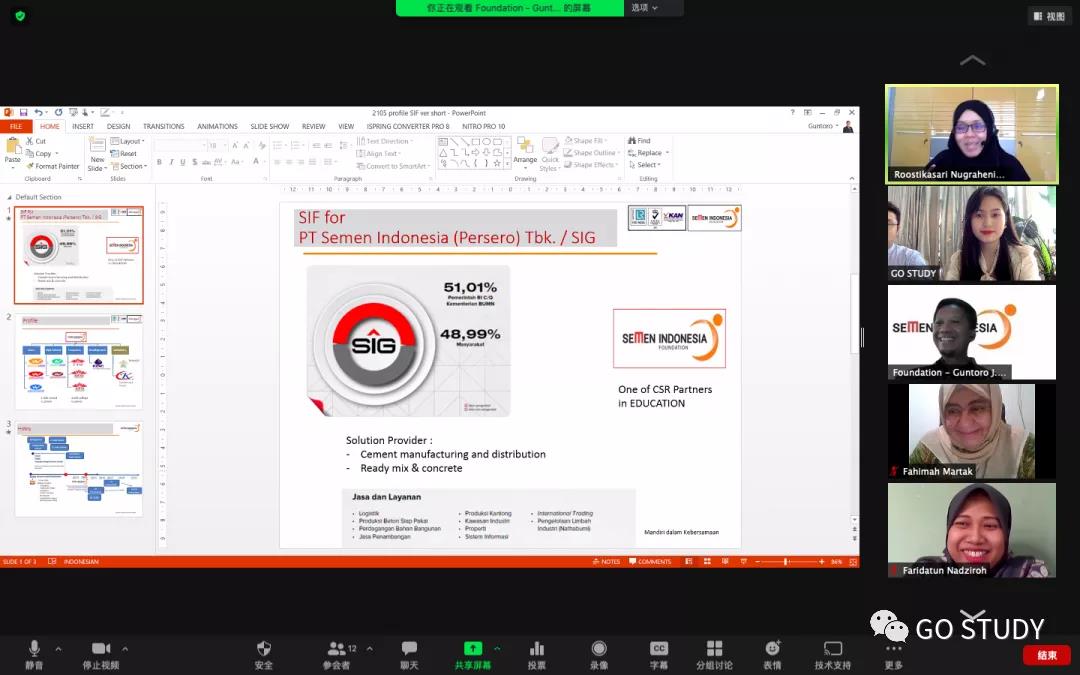Switch to the DESIGN ribbon tab

click(118, 127)
